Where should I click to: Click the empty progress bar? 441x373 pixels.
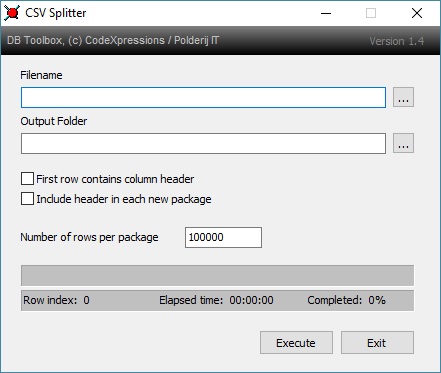[217, 275]
